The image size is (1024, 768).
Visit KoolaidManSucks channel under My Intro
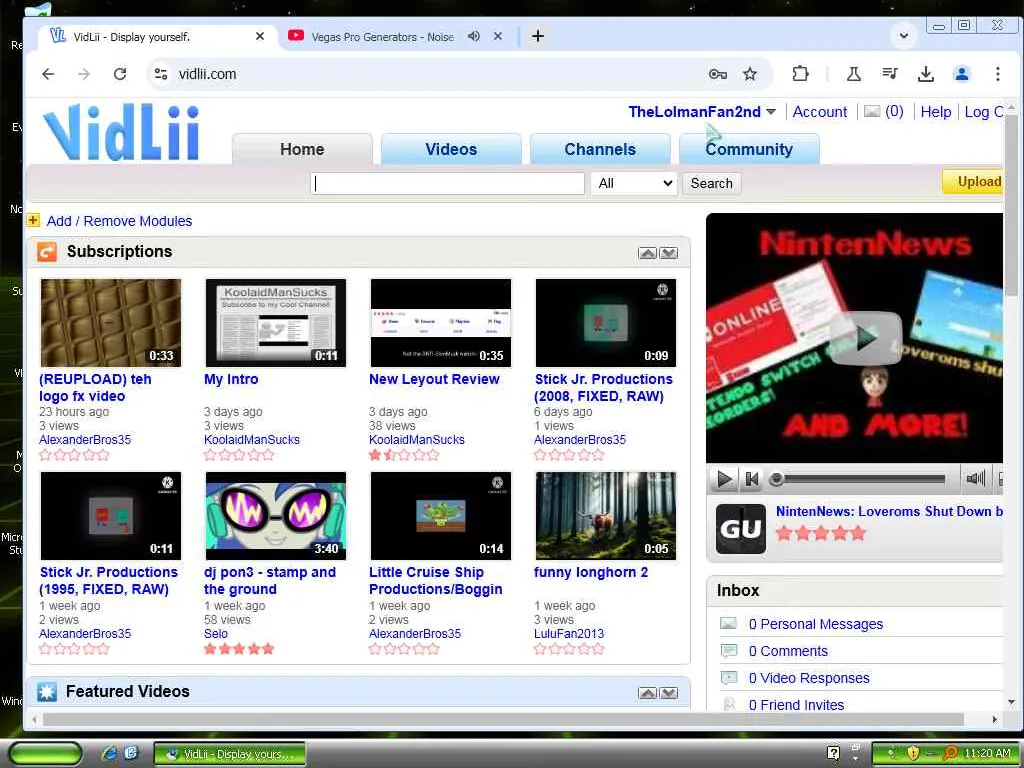click(x=252, y=440)
